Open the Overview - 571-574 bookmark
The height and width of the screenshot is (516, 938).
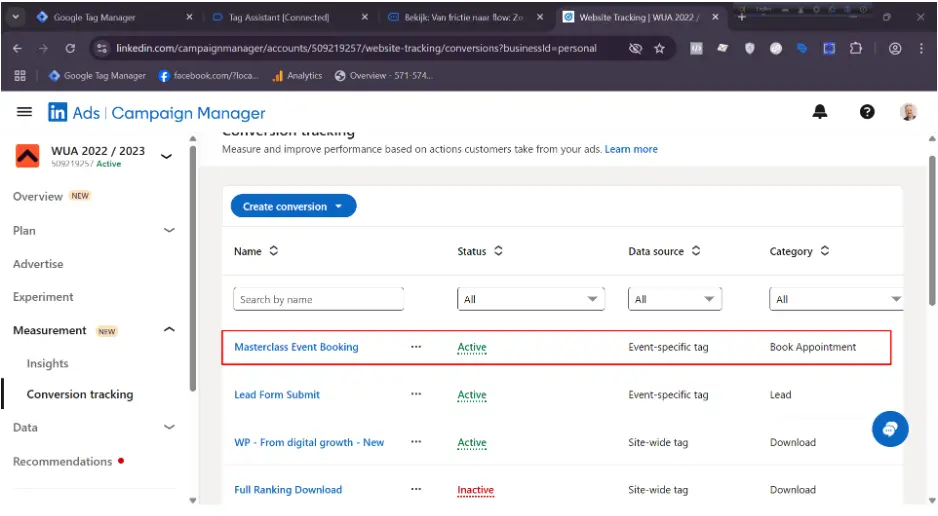383,75
